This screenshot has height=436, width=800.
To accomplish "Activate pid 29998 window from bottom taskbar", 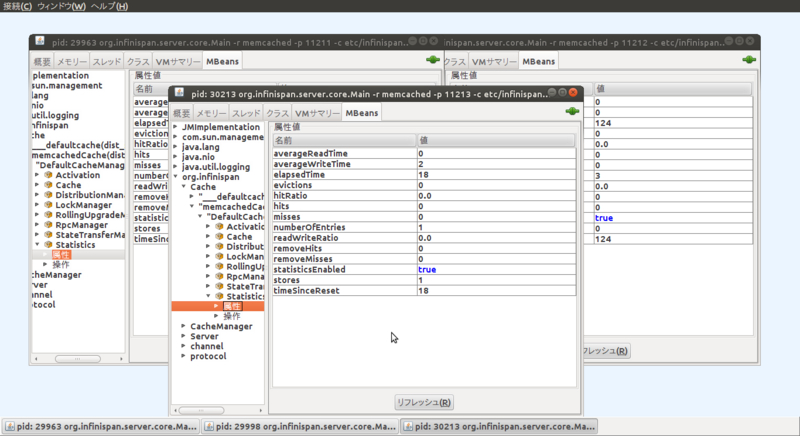I will click(x=300, y=426).
